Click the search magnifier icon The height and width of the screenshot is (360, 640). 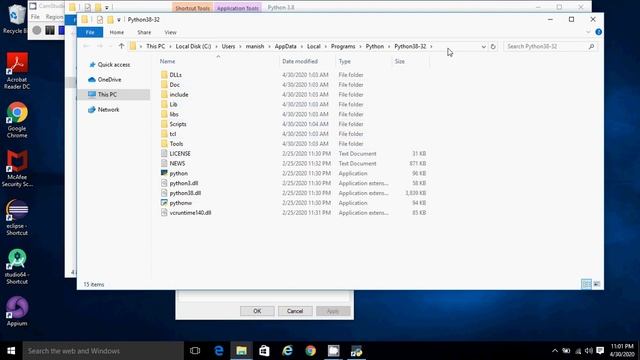[x=591, y=47]
